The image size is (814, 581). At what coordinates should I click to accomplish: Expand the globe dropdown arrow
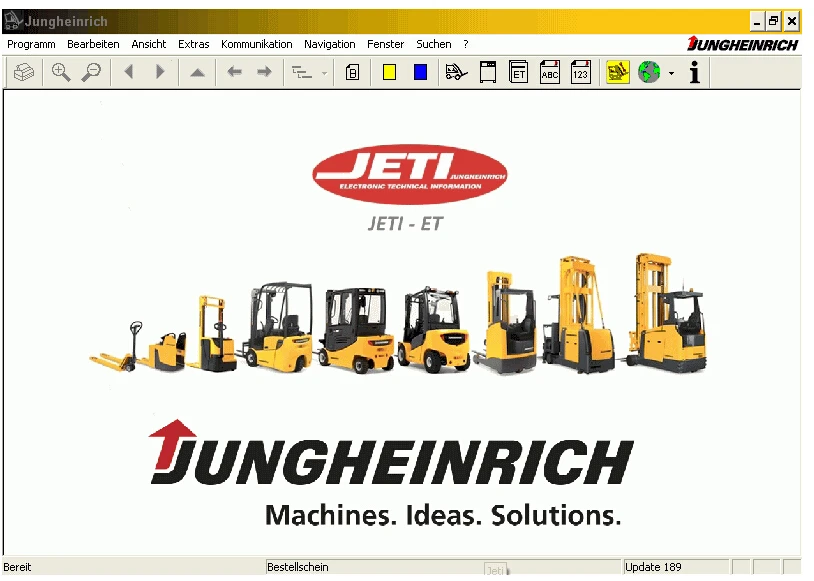[671, 73]
